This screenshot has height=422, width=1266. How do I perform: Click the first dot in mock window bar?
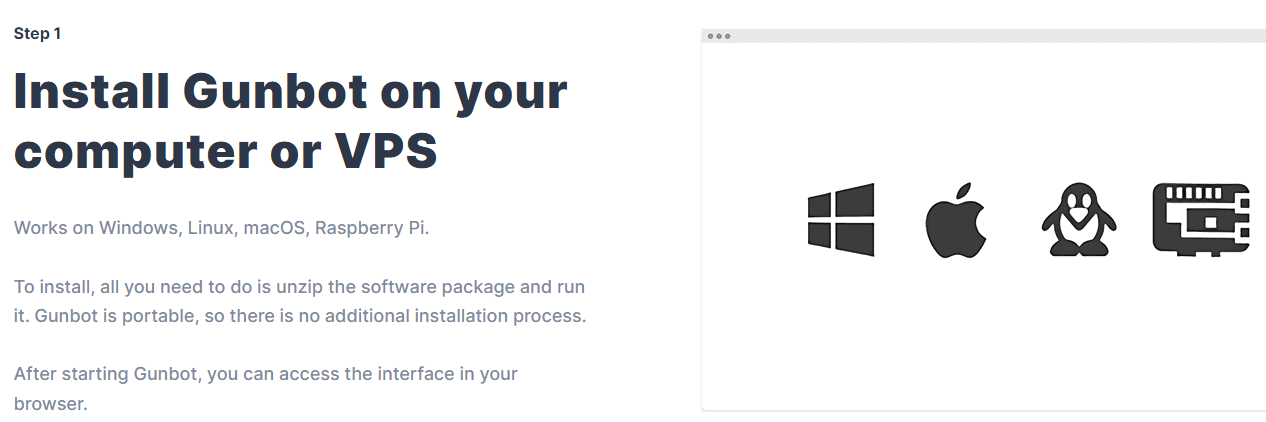[x=711, y=36]
